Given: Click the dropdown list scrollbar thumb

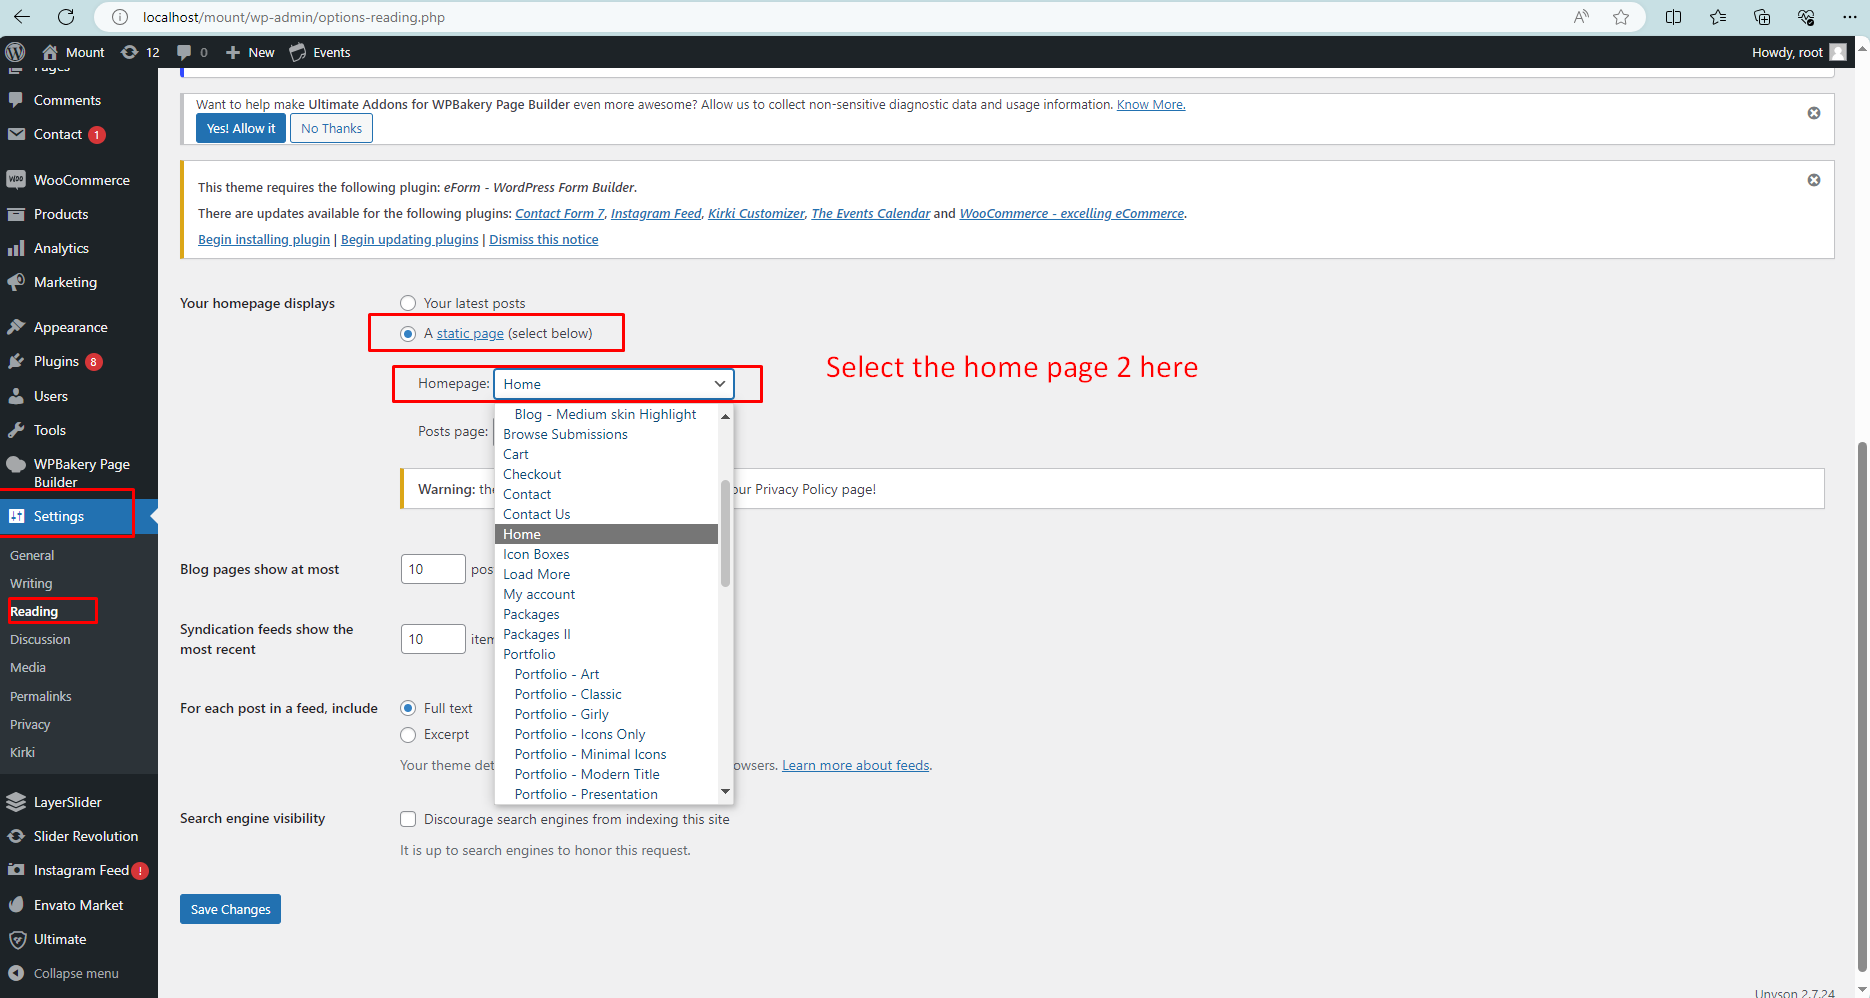Looking at the screenshot, I should (725, 533).
